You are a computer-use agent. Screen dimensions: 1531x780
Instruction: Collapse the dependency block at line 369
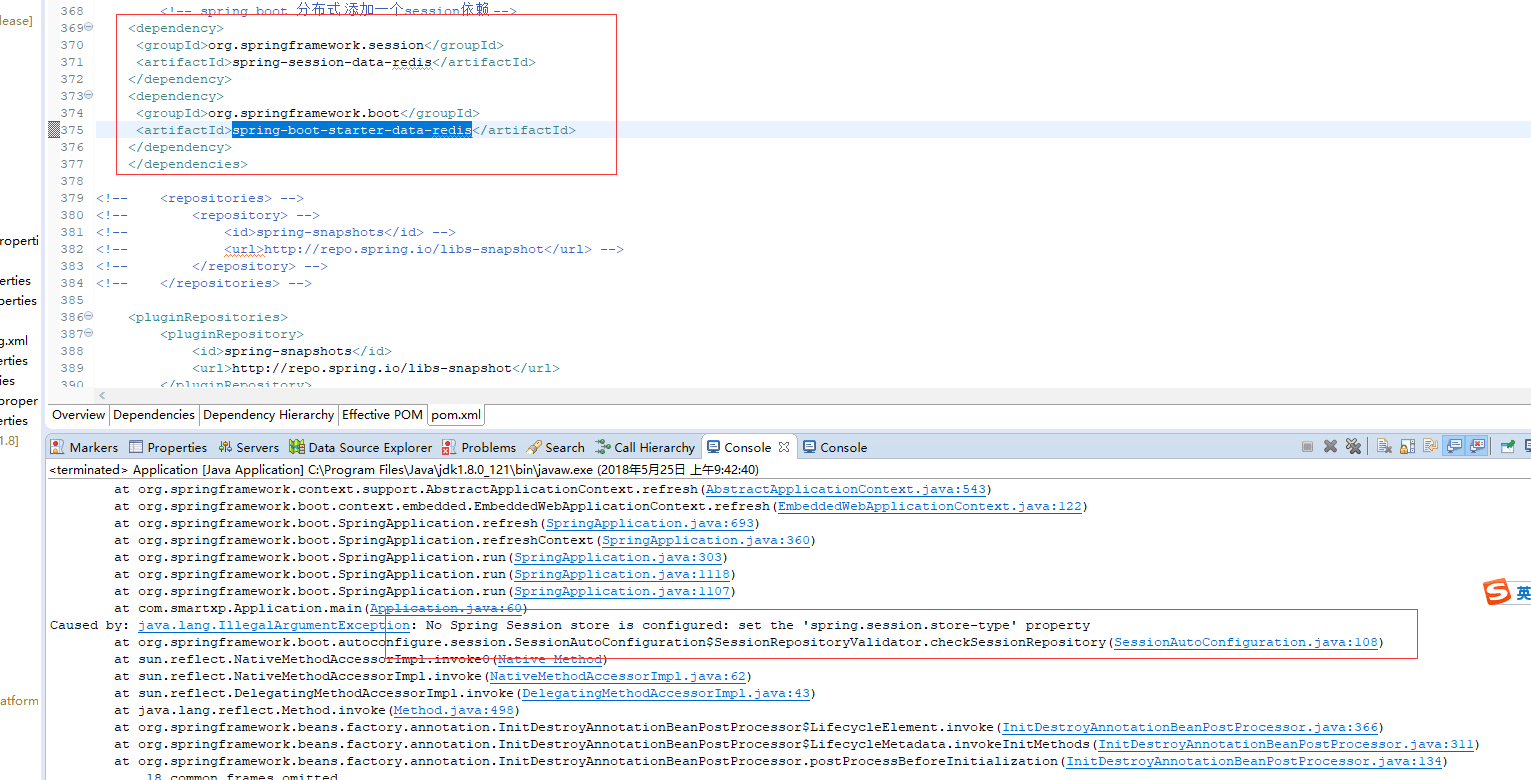point(87,27)
